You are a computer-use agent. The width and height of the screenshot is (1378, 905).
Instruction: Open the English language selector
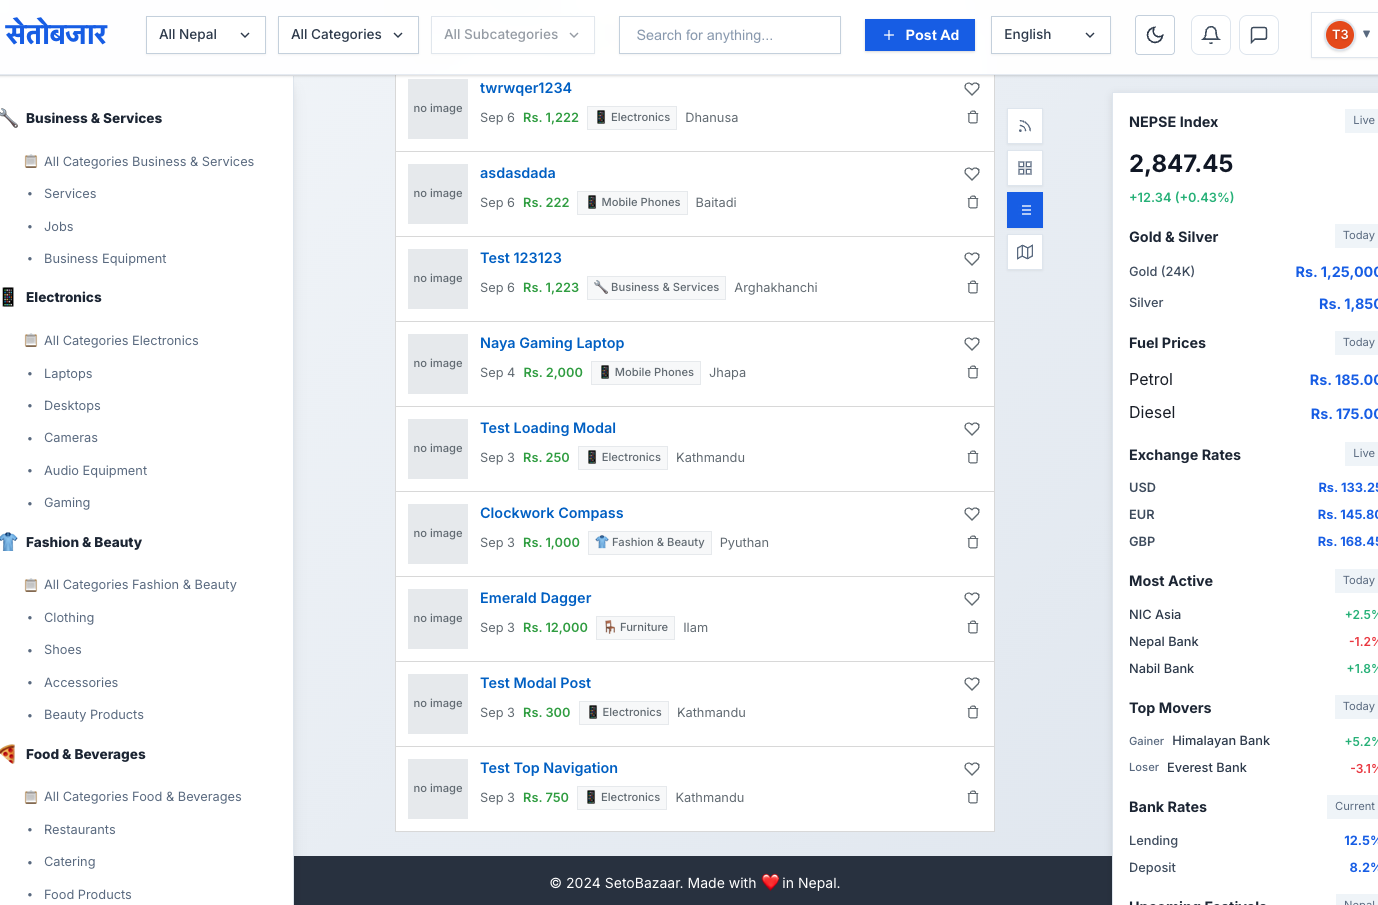[1050, 35]
